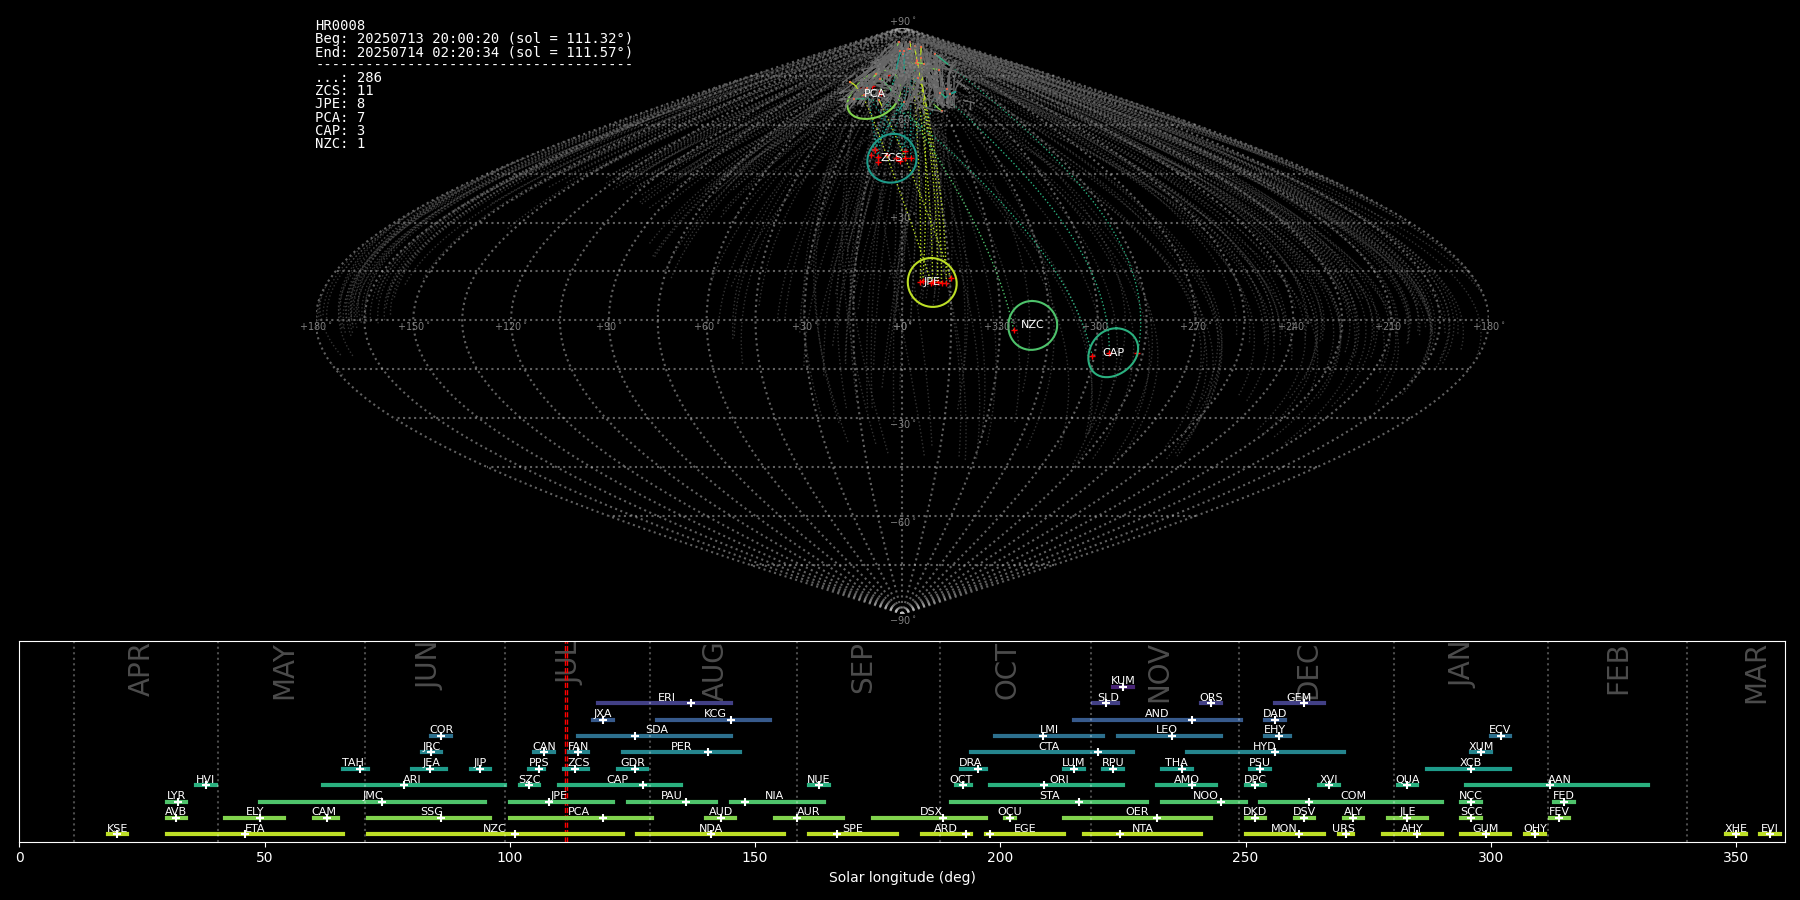Click the SSG shower bar in timeline

point(428,818)
